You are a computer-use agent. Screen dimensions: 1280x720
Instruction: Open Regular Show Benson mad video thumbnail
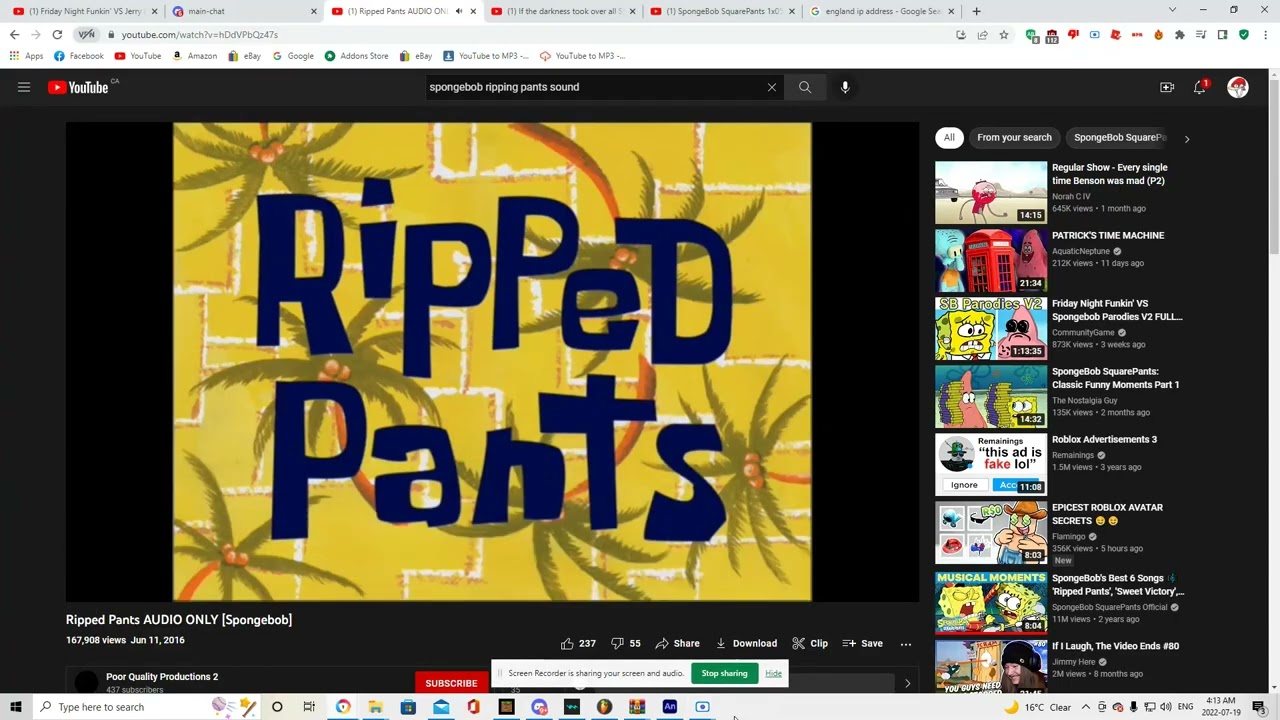[x=991, y=193]
